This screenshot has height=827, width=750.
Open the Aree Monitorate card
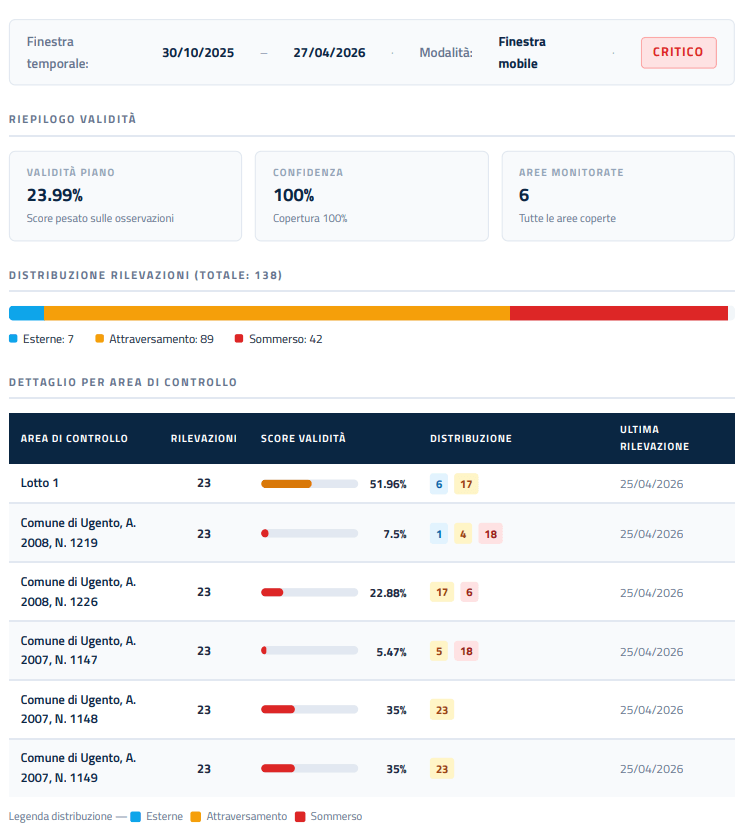tap(617, 196)
